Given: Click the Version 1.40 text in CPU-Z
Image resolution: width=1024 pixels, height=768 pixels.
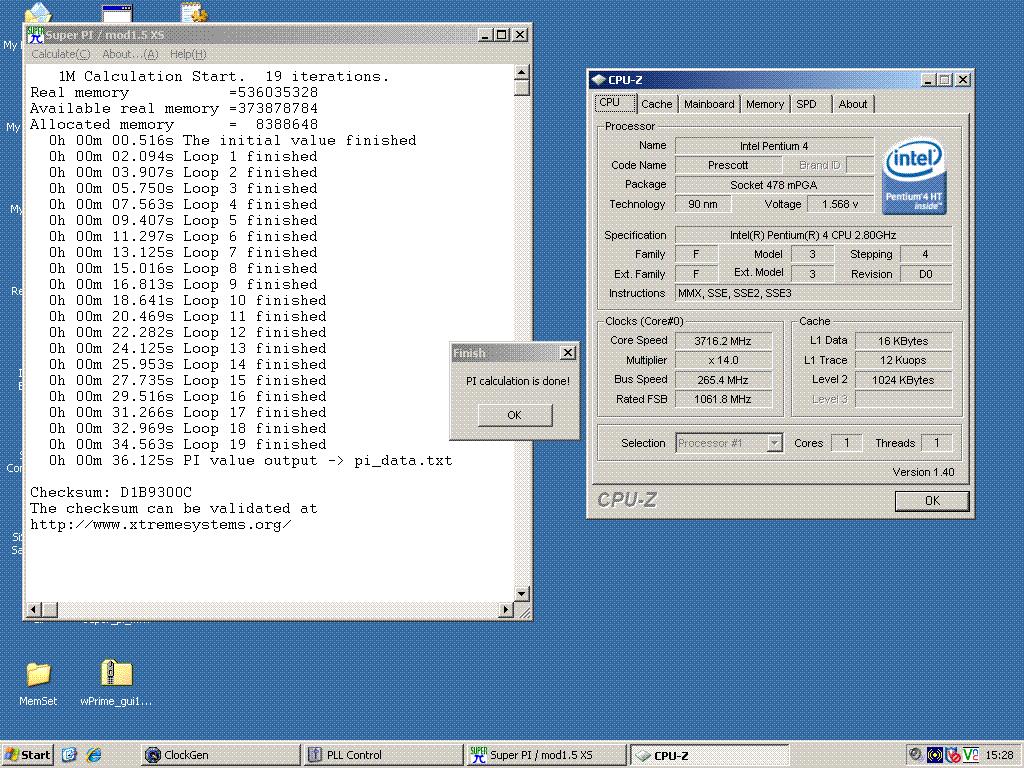Looking at the screenshot, I should point(923,472).
